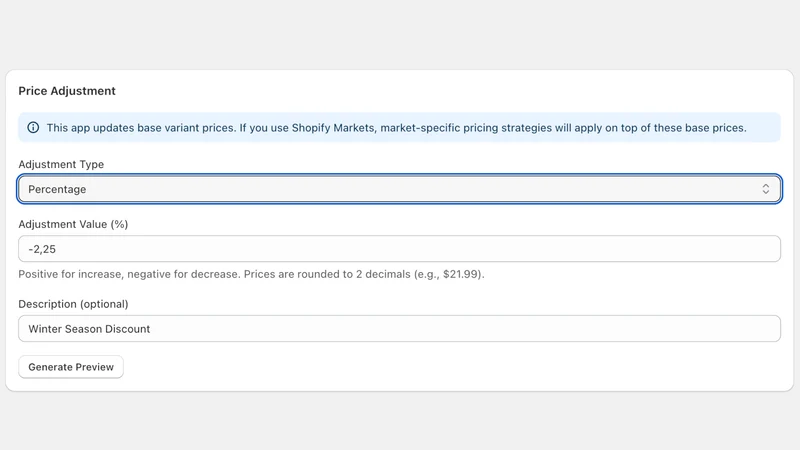Viewport: 800px width, 450px height.
Task: Click the Description field containing Winter Season Discount
Action: pos(399,329)
